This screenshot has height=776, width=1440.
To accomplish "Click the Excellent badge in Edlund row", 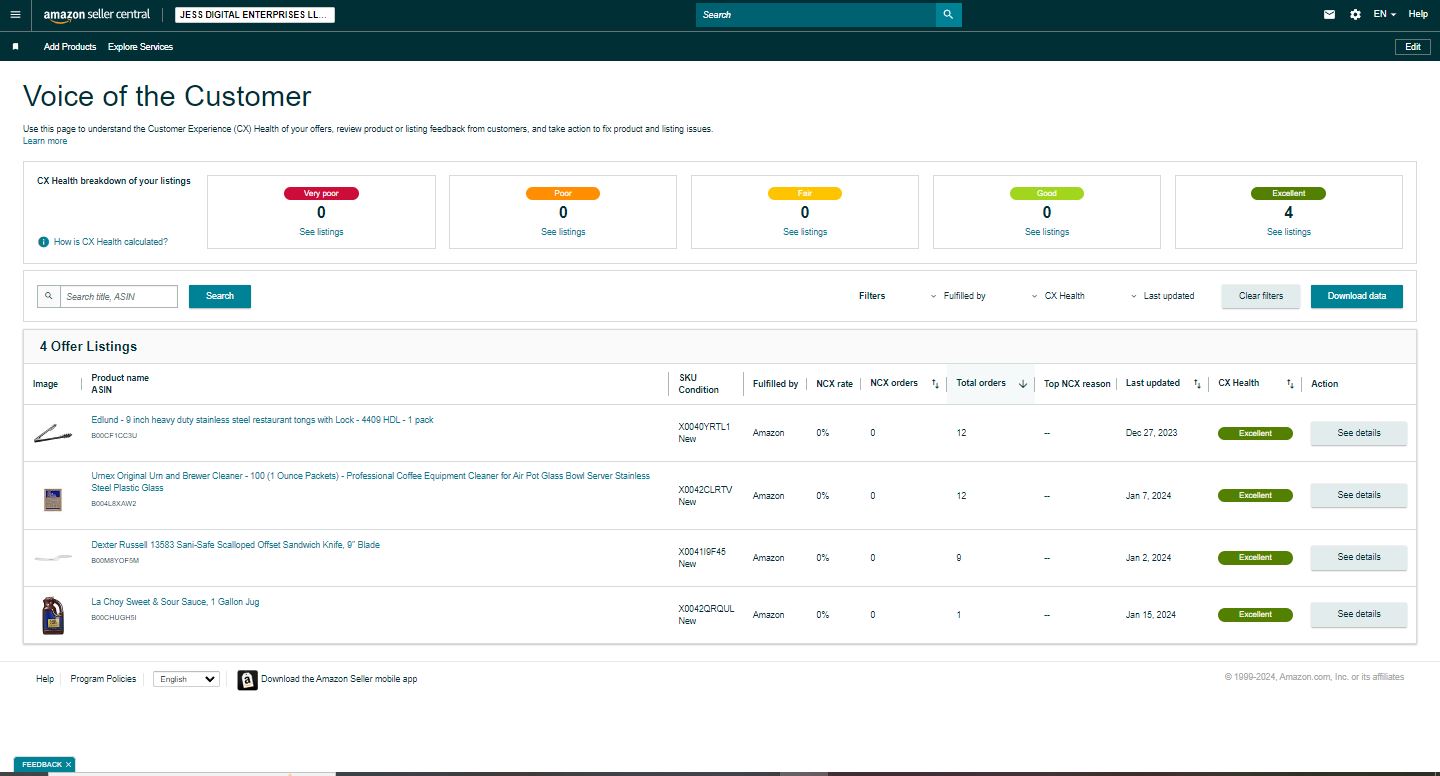I will 1255,433.
